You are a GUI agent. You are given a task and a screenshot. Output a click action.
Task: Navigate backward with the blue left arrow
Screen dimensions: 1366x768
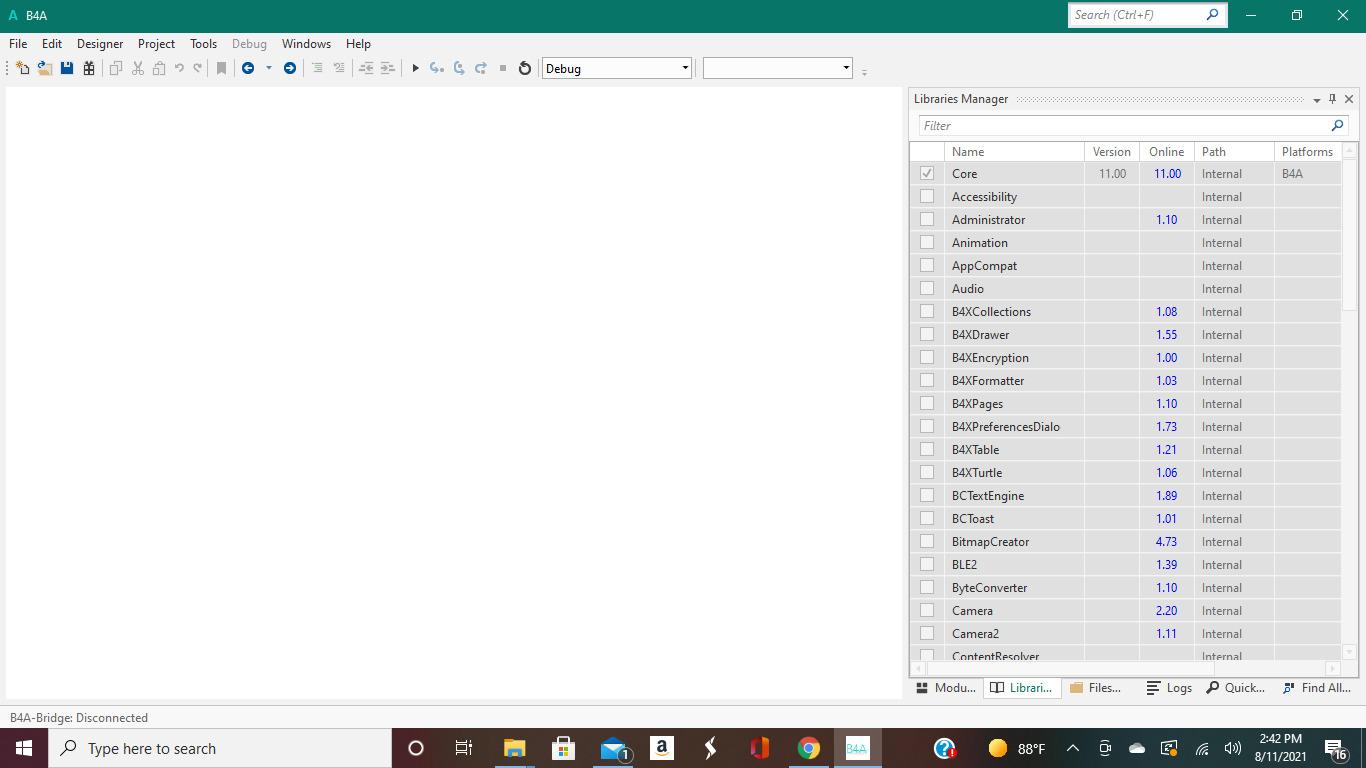pos(248,68)
